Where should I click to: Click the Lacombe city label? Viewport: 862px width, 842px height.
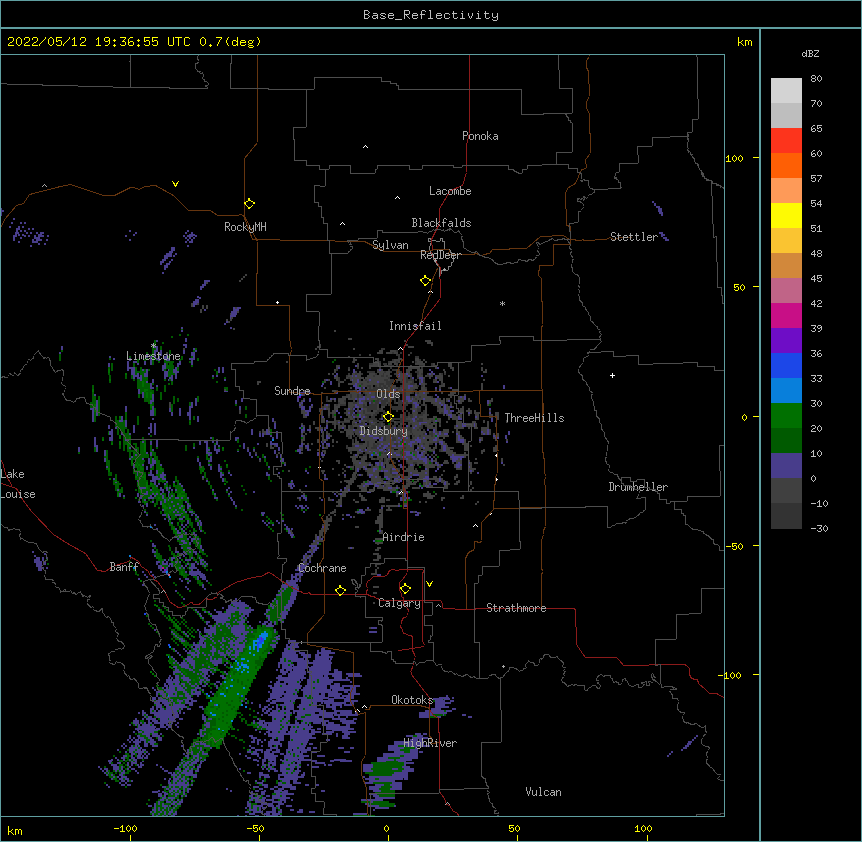(x=450, y=191)
